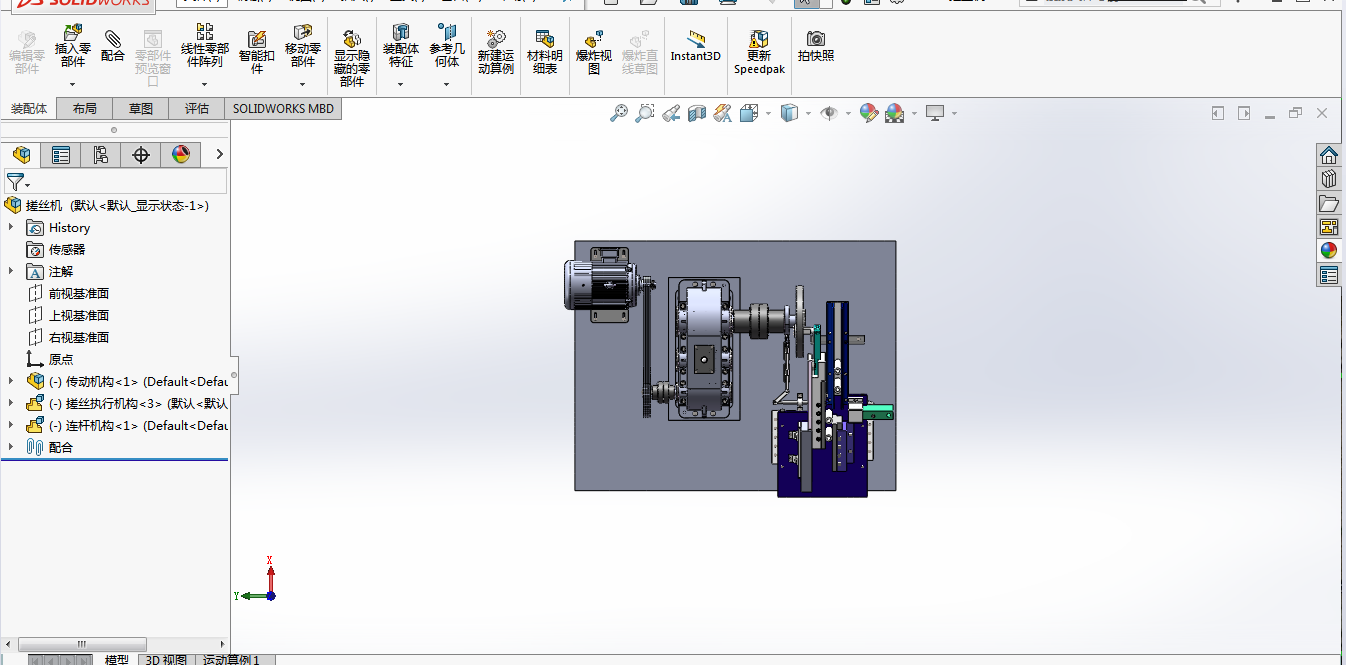Open dropdown arrow next to Hide/Show eye

coord(848,114)
